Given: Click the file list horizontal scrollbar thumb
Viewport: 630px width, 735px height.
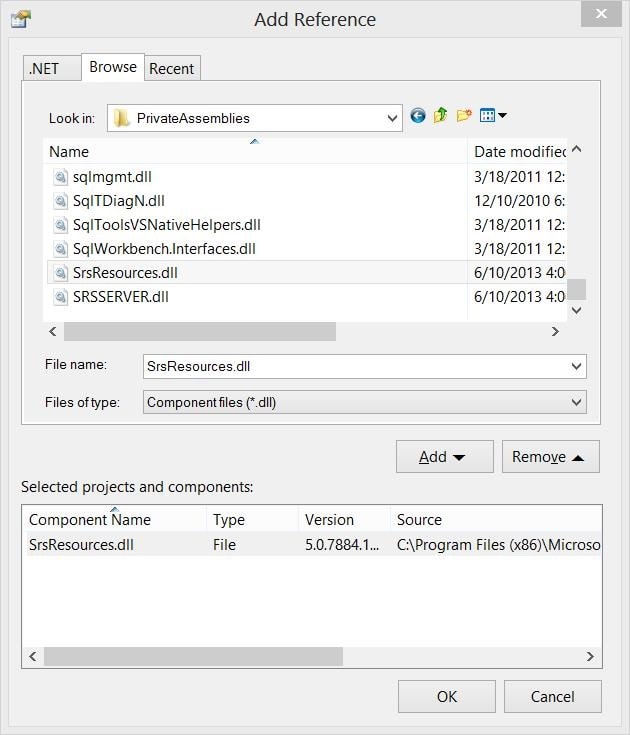Looking at the screenshot, I should tap(200, 331).
